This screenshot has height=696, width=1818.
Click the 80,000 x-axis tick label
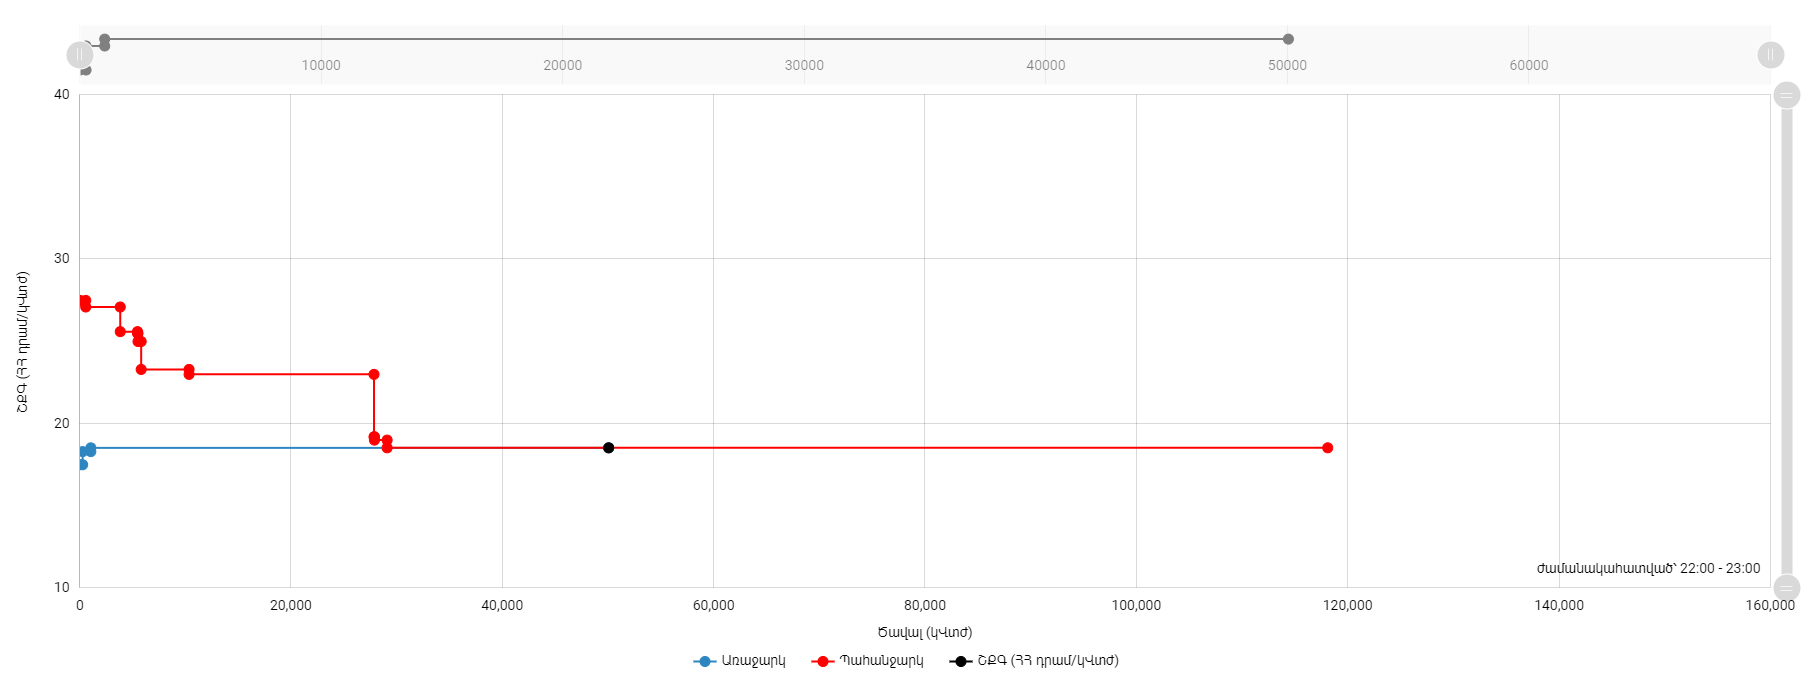[x=925, y=605]
